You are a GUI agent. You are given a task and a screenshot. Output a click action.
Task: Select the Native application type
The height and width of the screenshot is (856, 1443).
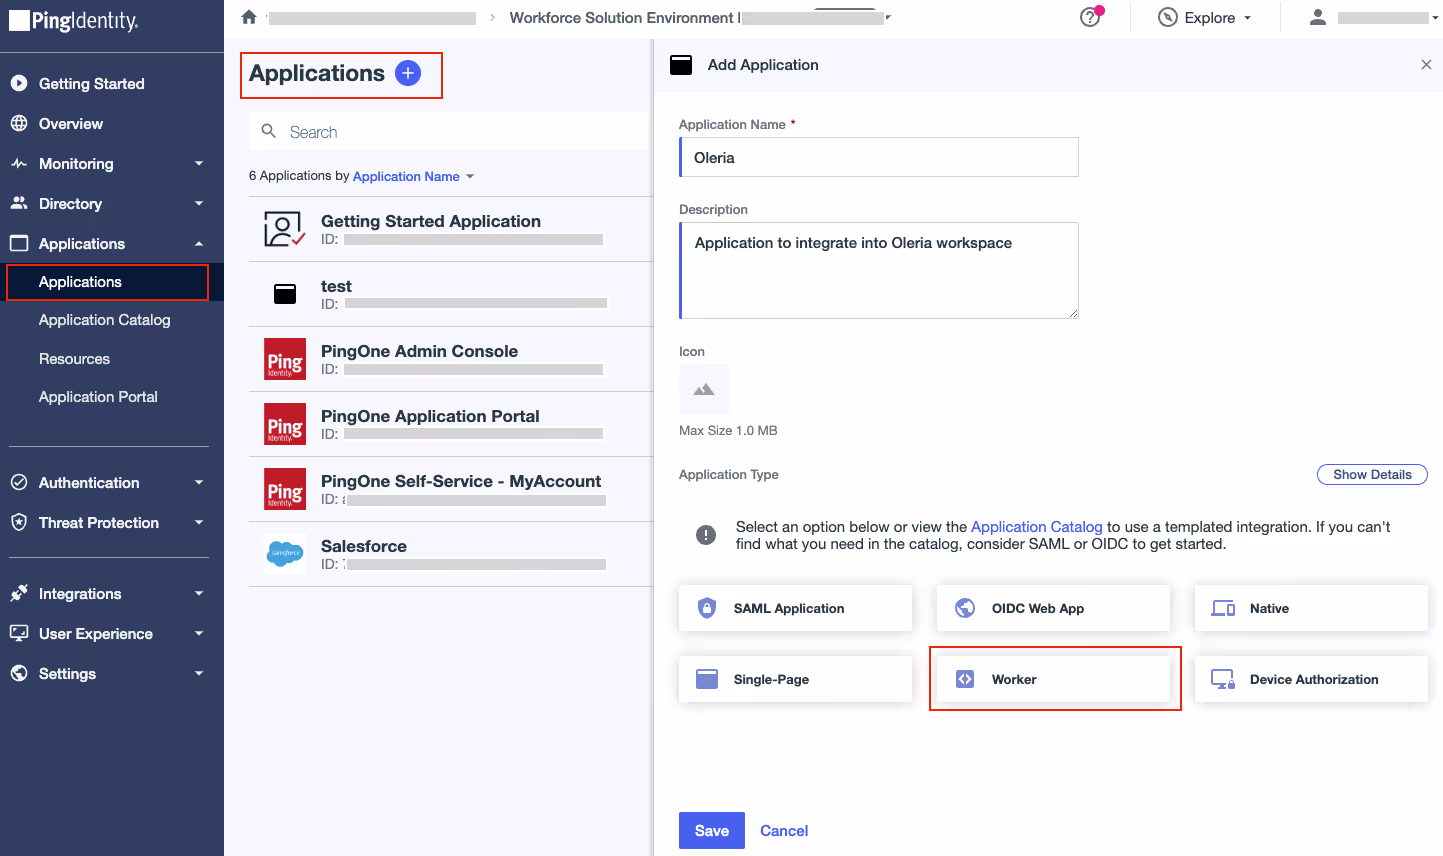[1311, 608]
